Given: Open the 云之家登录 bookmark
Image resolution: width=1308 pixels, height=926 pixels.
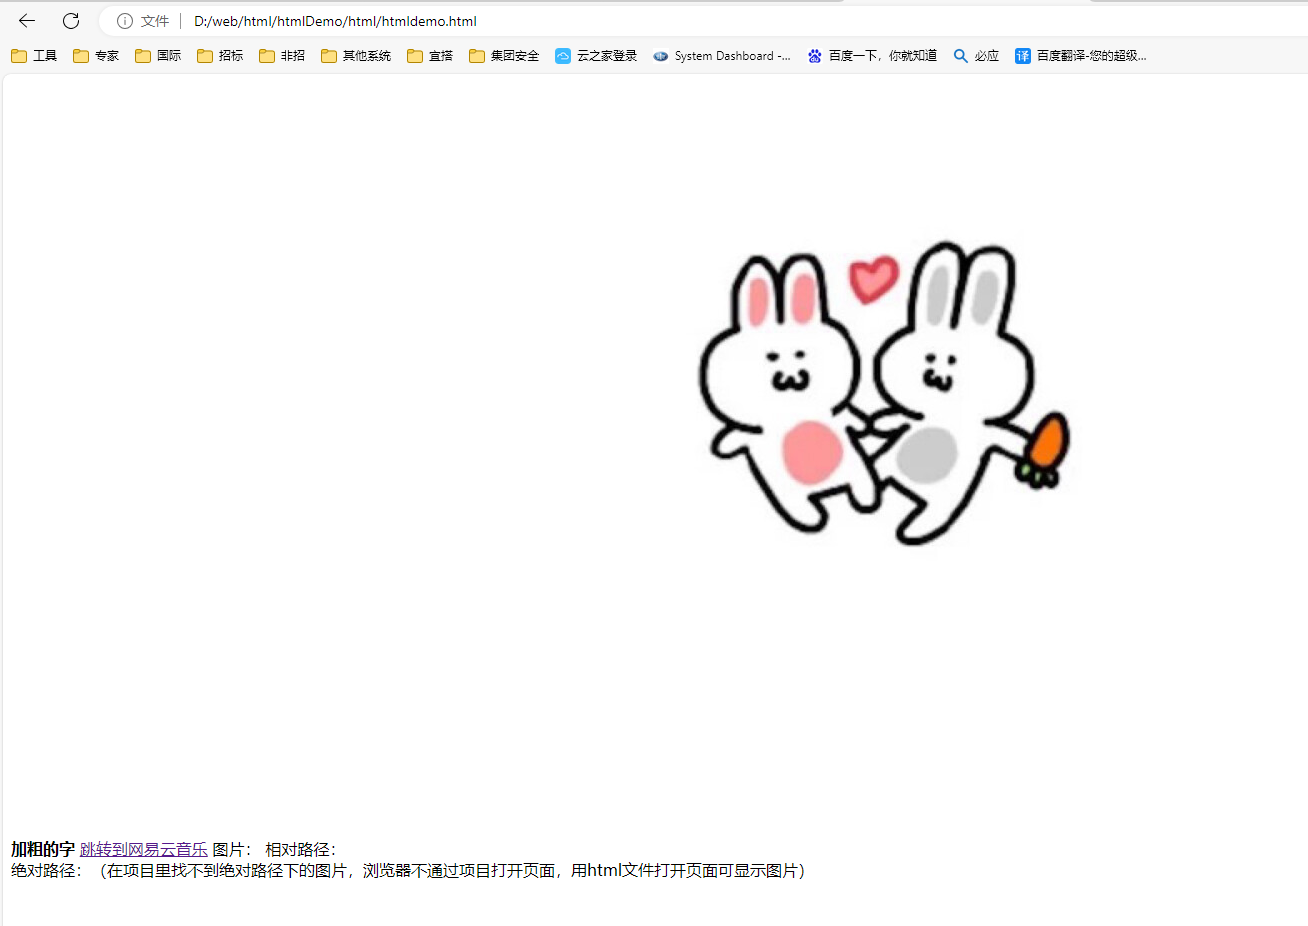Looking at the screenshot, I should click(596, 56).
